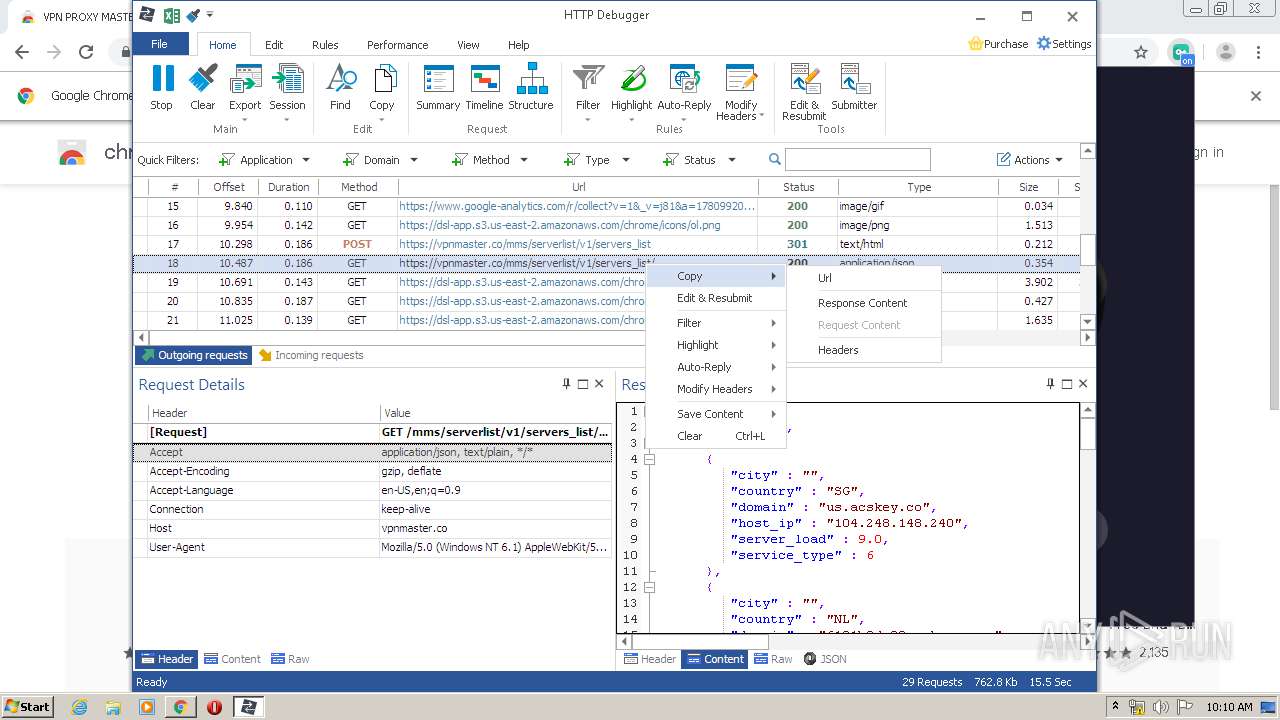Open the Actions dropdown
Image resolution: width=1280 pixels, height=720 pixels.
pos(1030,160)
